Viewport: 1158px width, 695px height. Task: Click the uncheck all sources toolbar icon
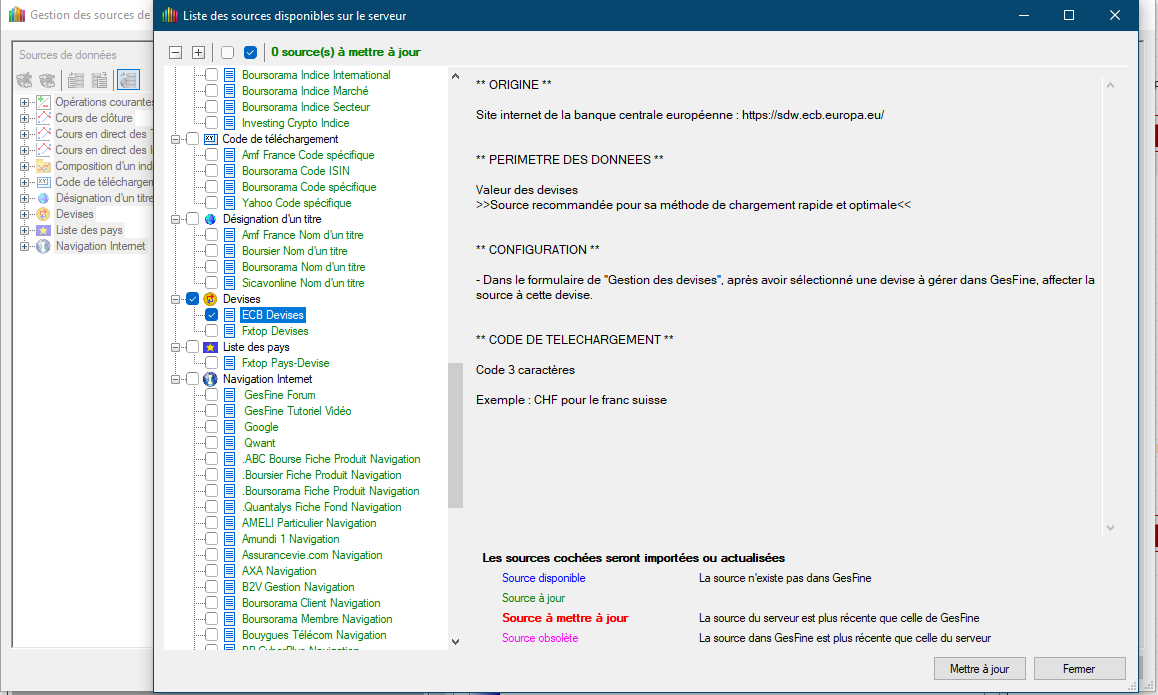pyautogui.click(x=228, y=52)
